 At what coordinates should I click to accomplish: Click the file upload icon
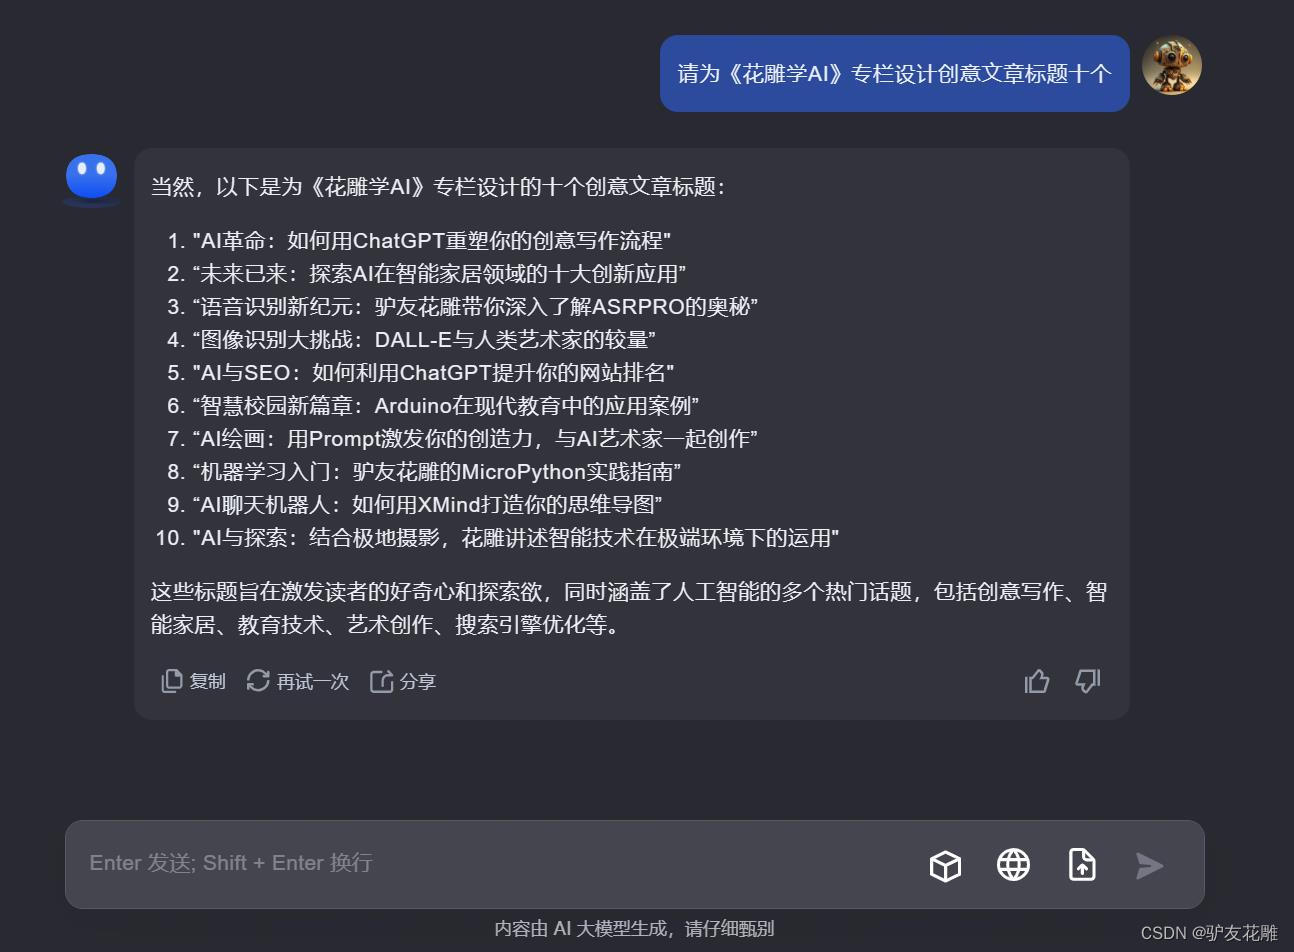click(1082, 865)
